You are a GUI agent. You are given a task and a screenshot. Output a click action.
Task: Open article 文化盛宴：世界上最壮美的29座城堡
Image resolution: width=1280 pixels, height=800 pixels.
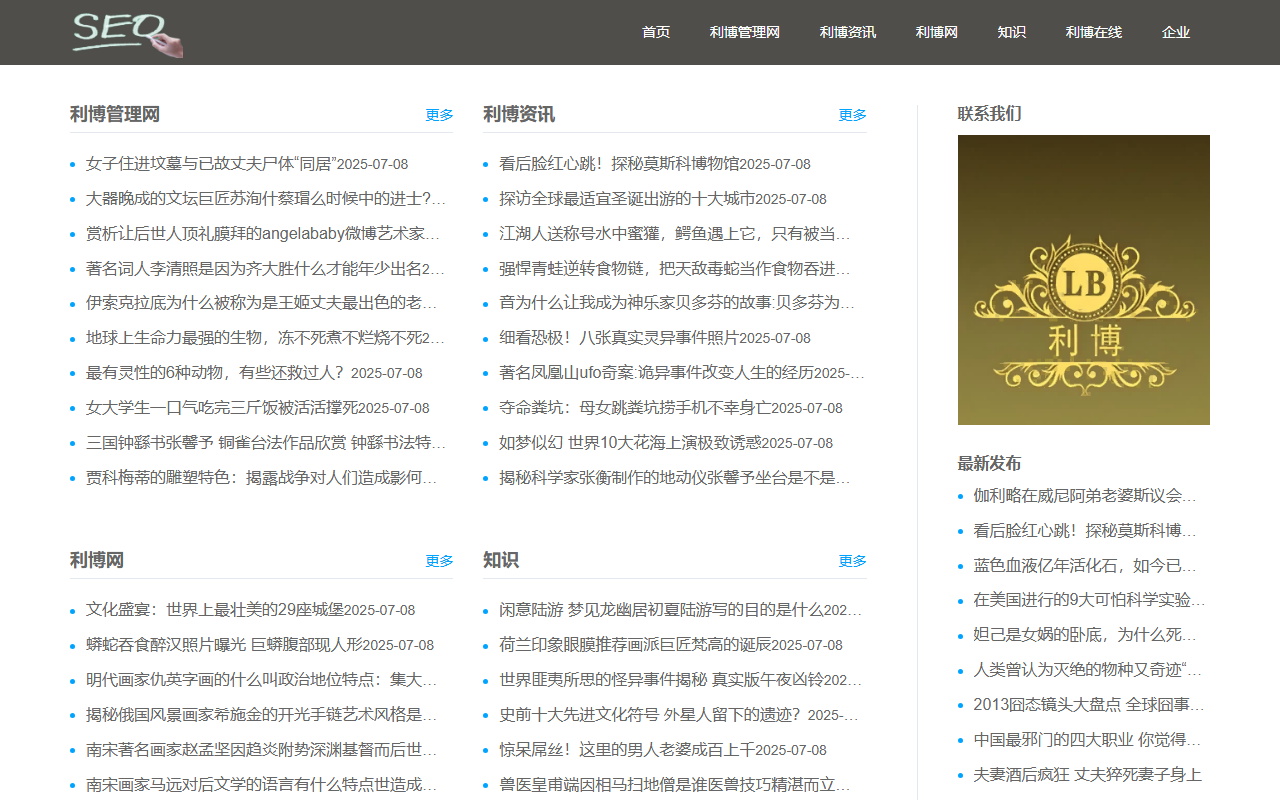[215, 610]
